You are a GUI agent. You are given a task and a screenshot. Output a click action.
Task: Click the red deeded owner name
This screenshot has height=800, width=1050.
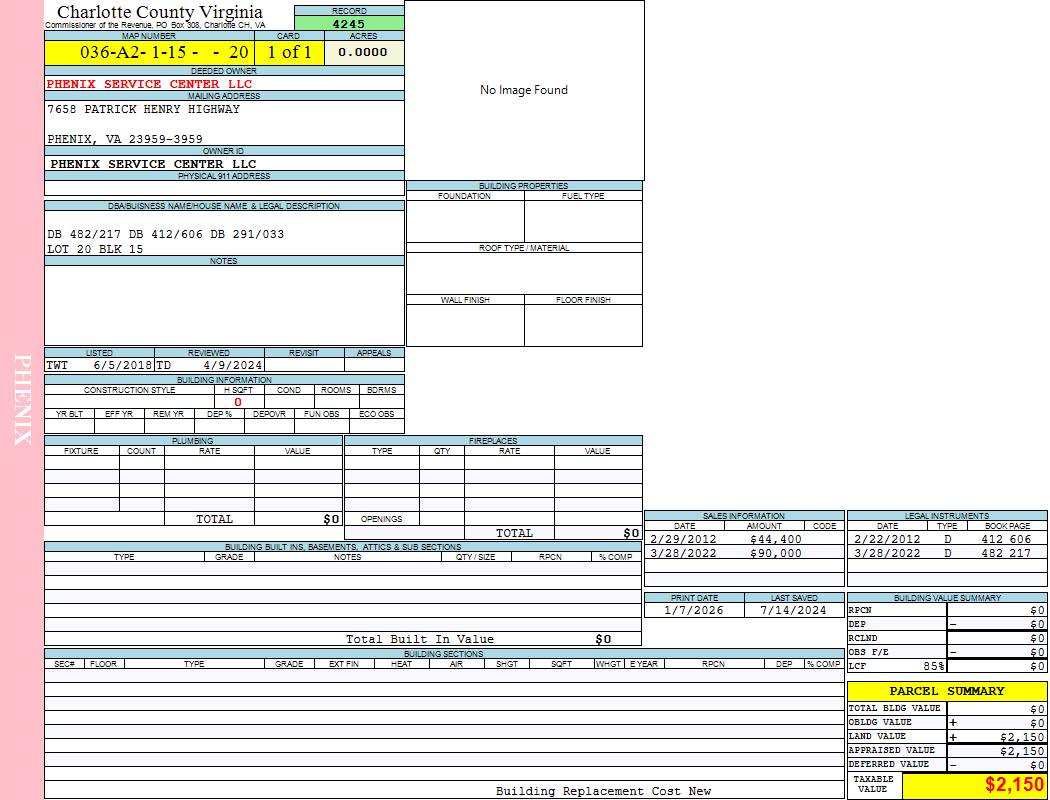point(150,84)
